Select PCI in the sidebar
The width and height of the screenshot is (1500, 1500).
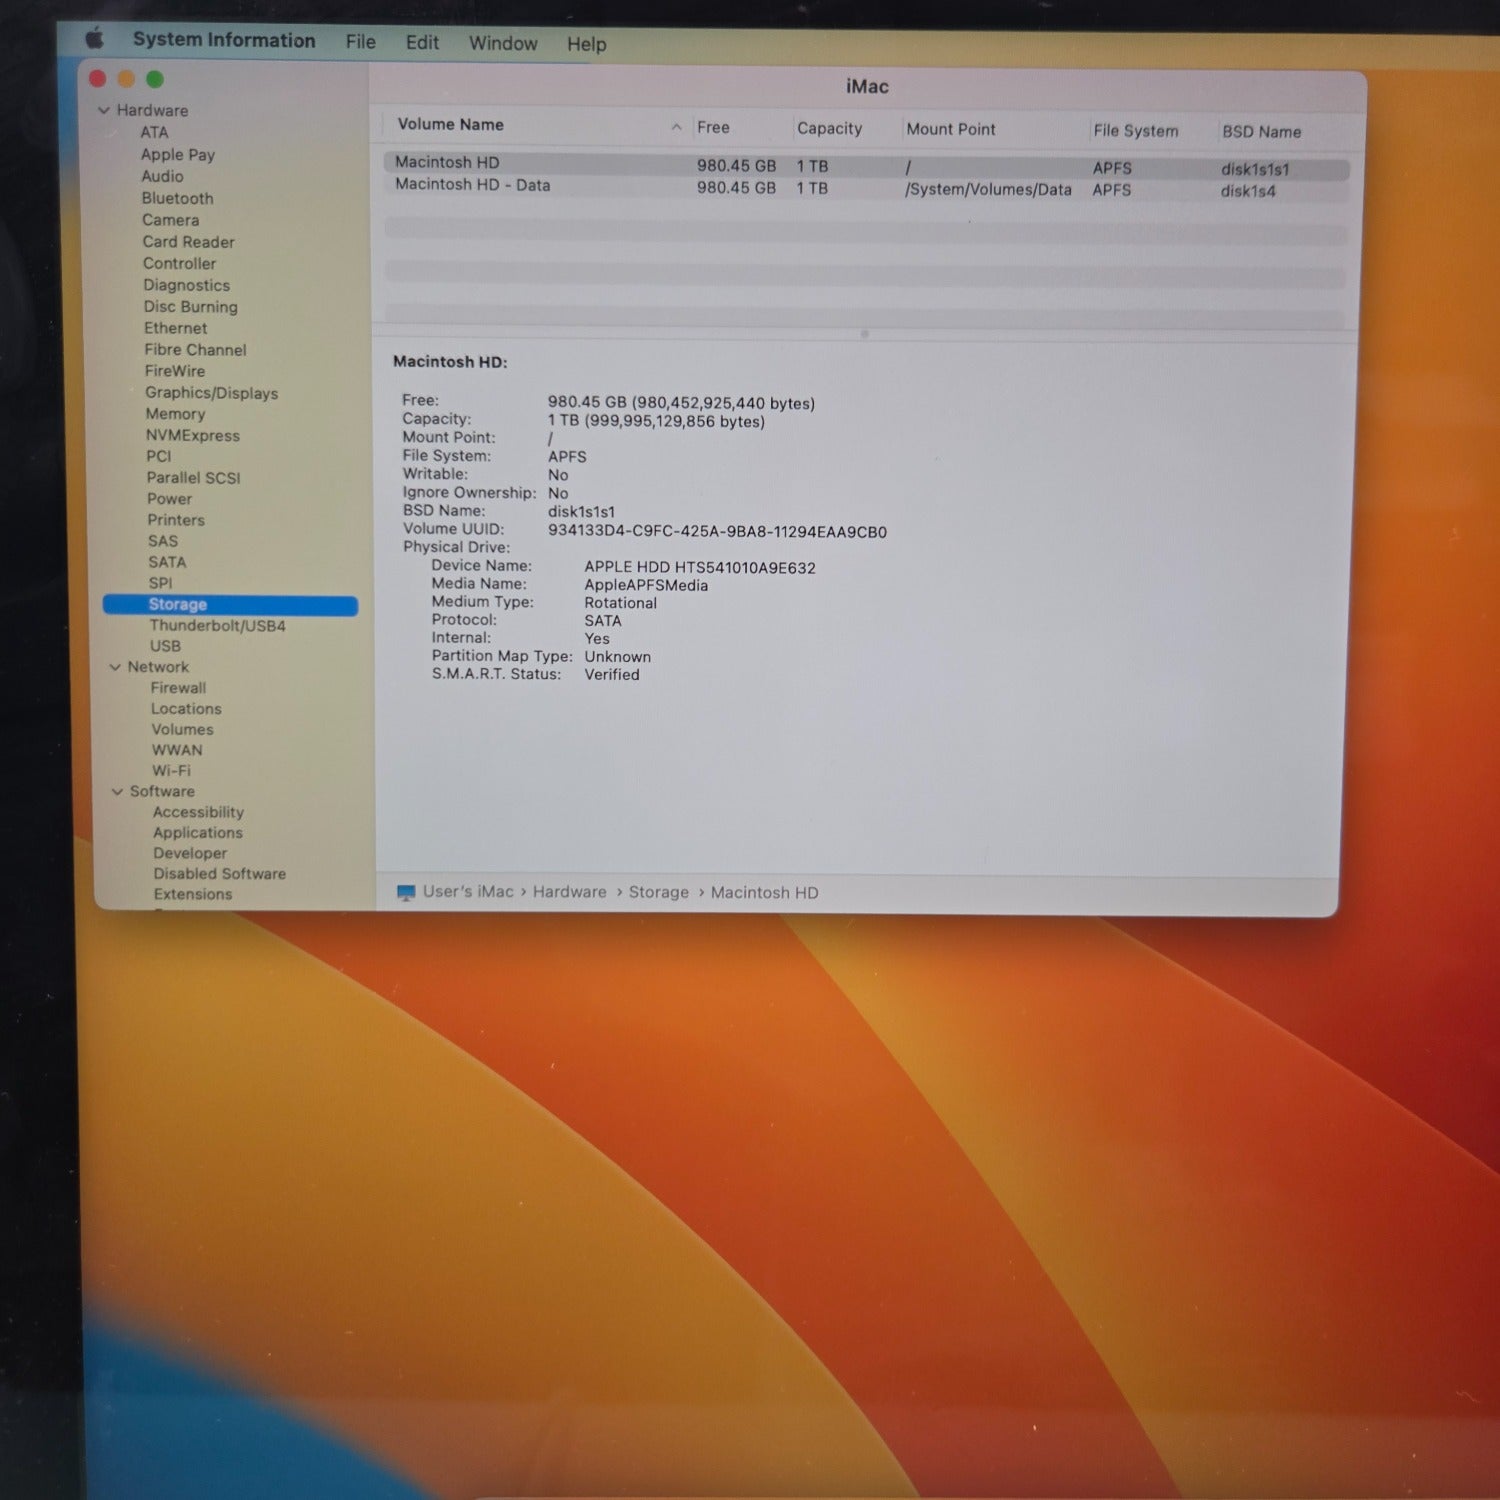158,456
